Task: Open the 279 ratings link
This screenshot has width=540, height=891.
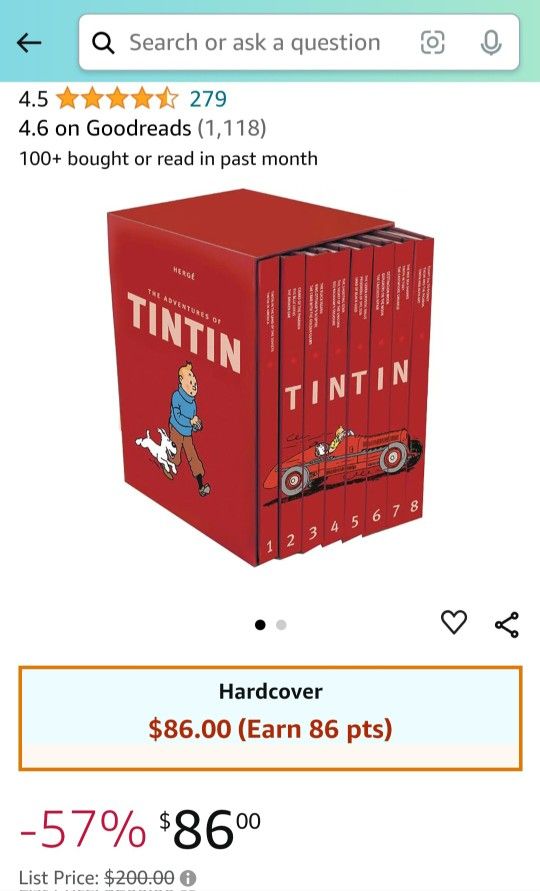Action: [x=208, y=99]
